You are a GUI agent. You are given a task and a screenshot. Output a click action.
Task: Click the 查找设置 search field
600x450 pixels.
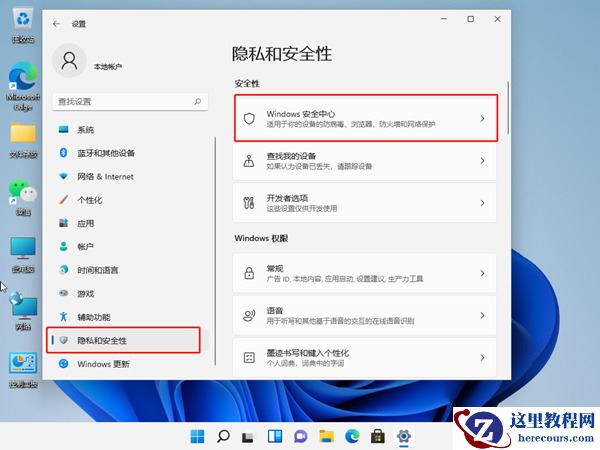(x=130, y=101)
